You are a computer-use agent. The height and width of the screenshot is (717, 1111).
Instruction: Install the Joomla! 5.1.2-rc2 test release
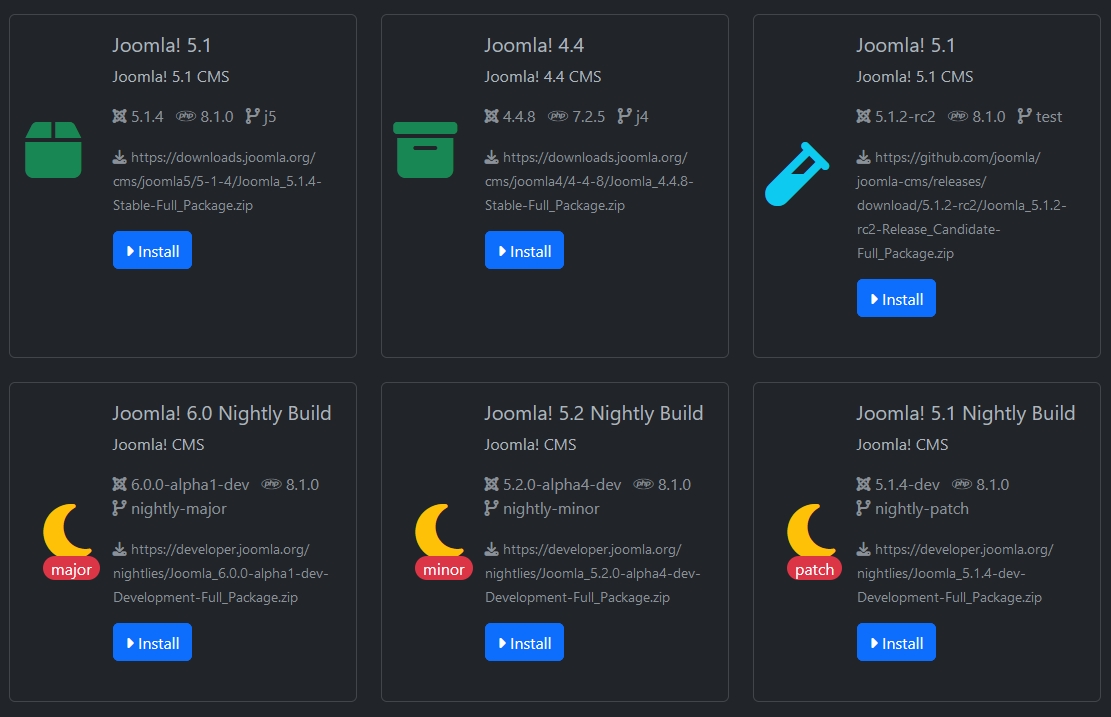pos(896,299)
